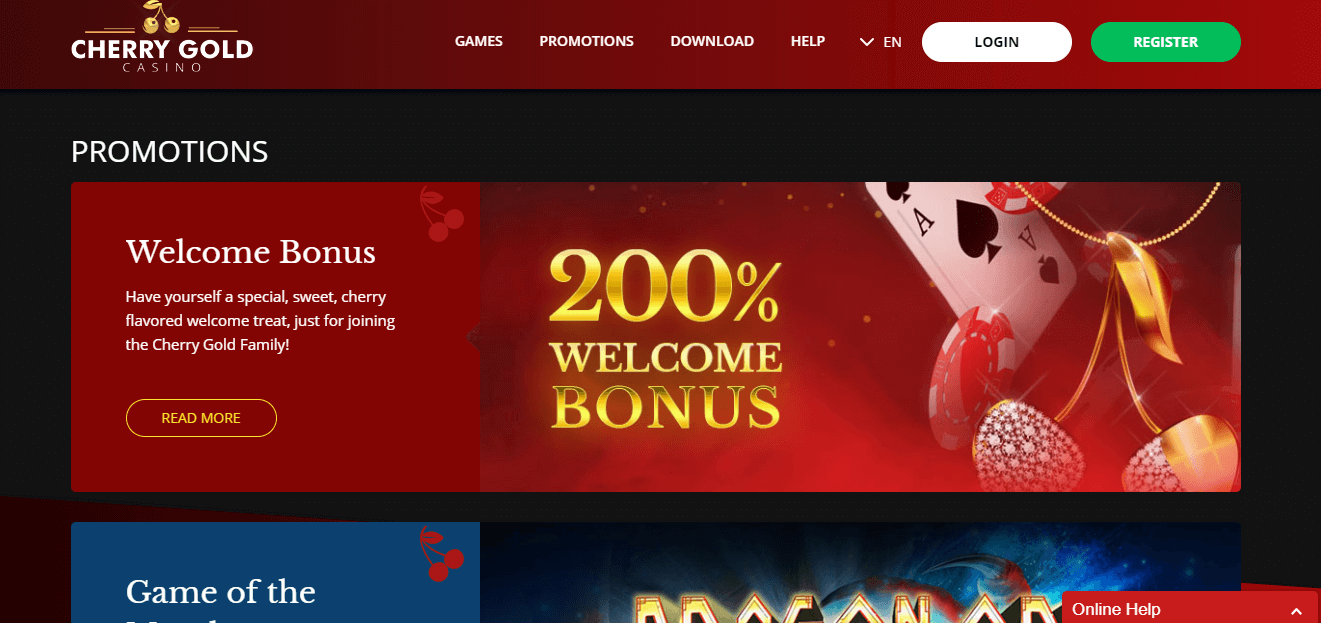Open the Game of the Month banner image

tap(860, 572)
